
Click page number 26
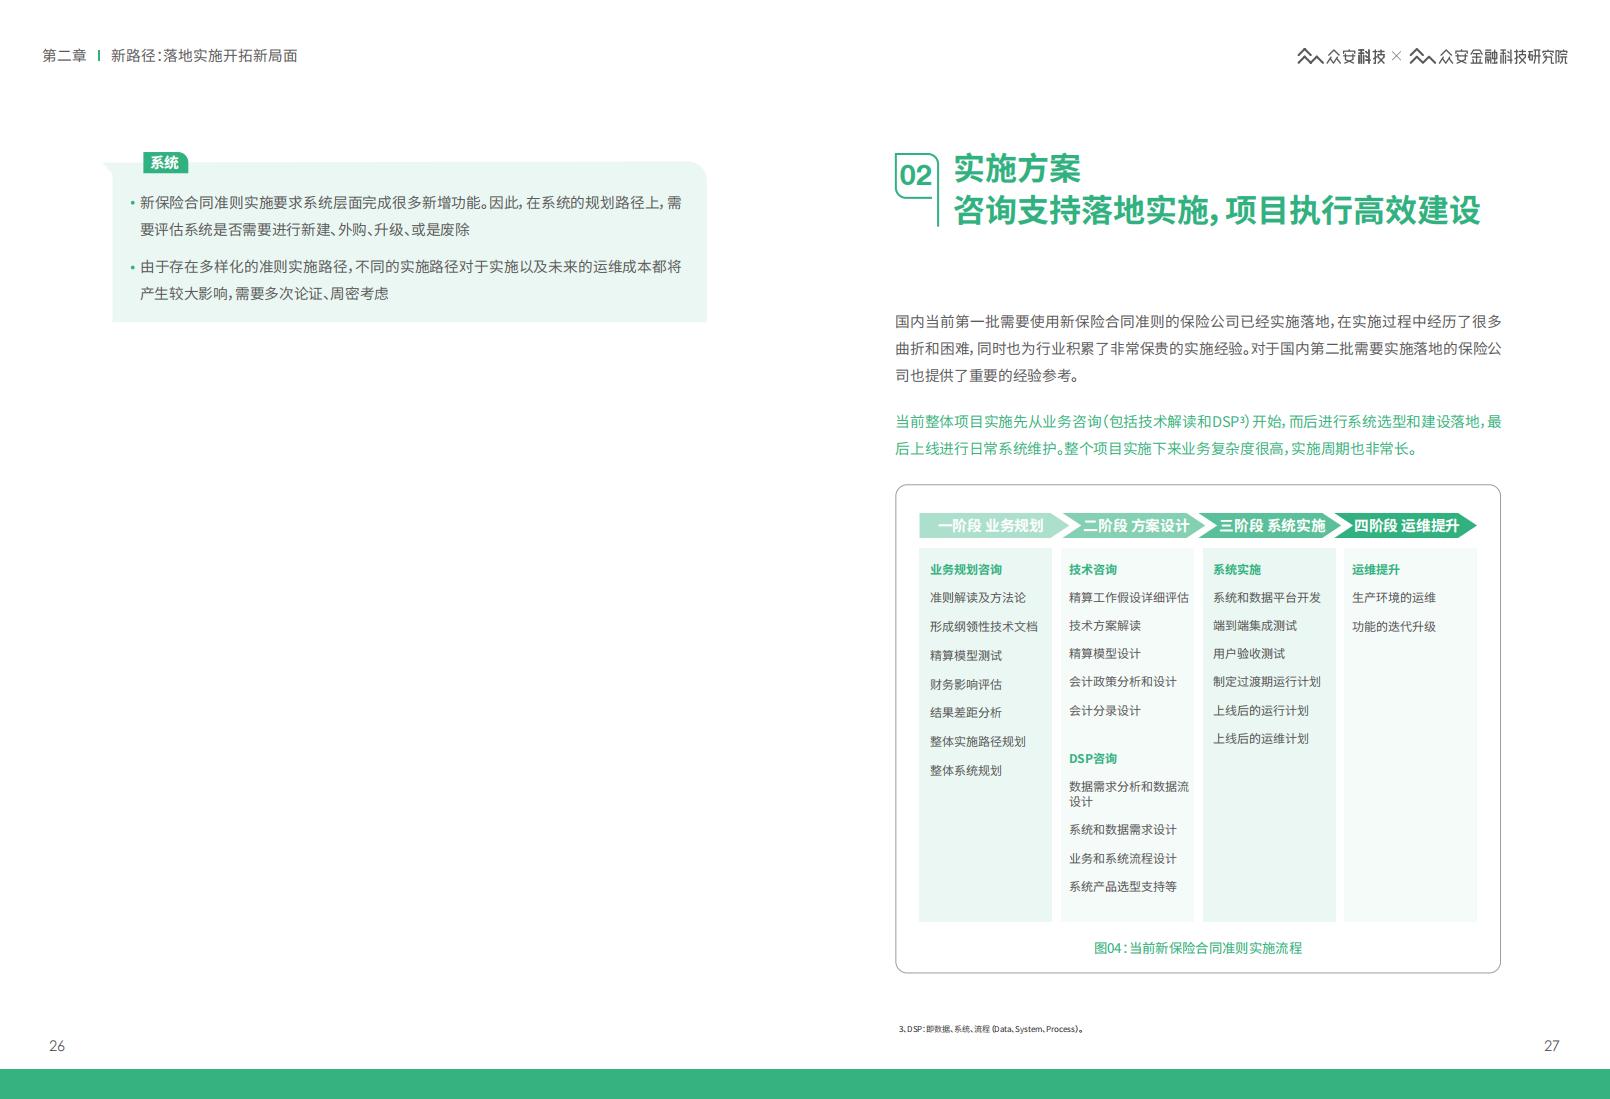[x=57, y=1046]
